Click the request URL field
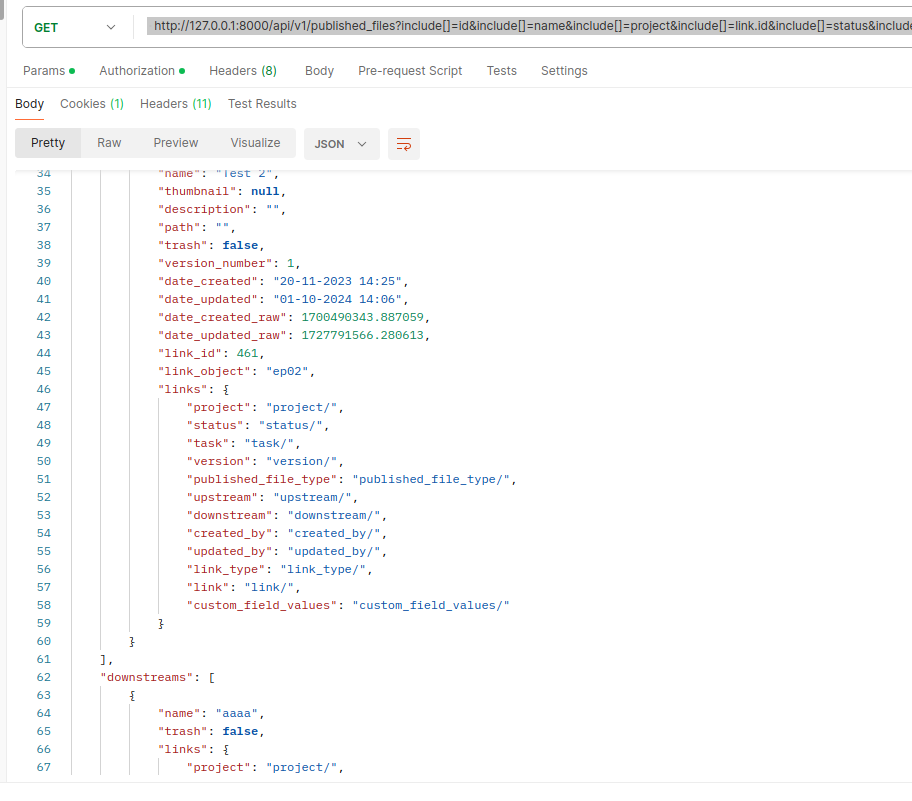The height and width of the screenshot is (801, 912). [x=528, y=27]
